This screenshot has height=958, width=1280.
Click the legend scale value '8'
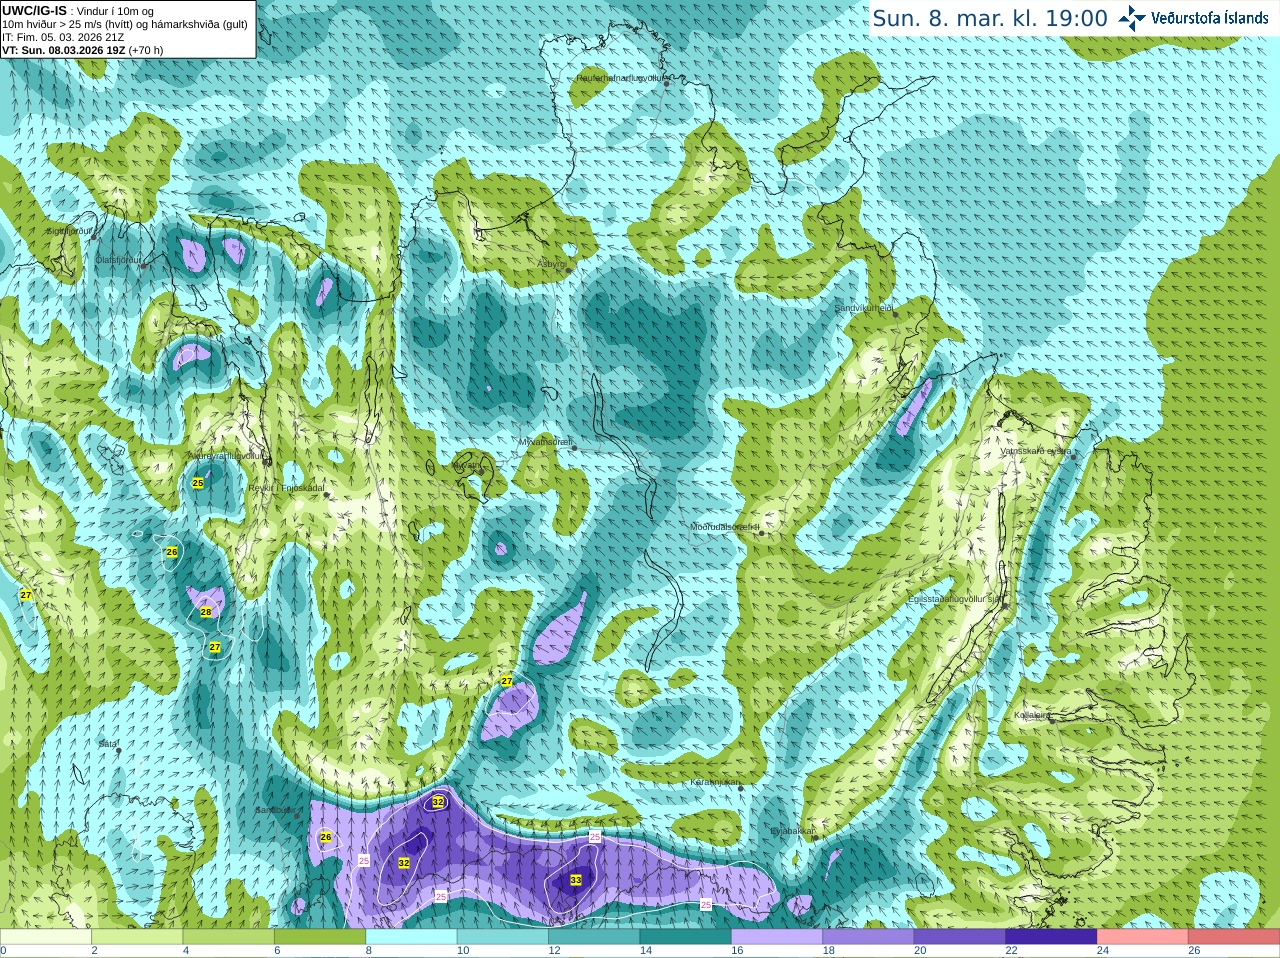pyautogui.click(x=369, y=951)
